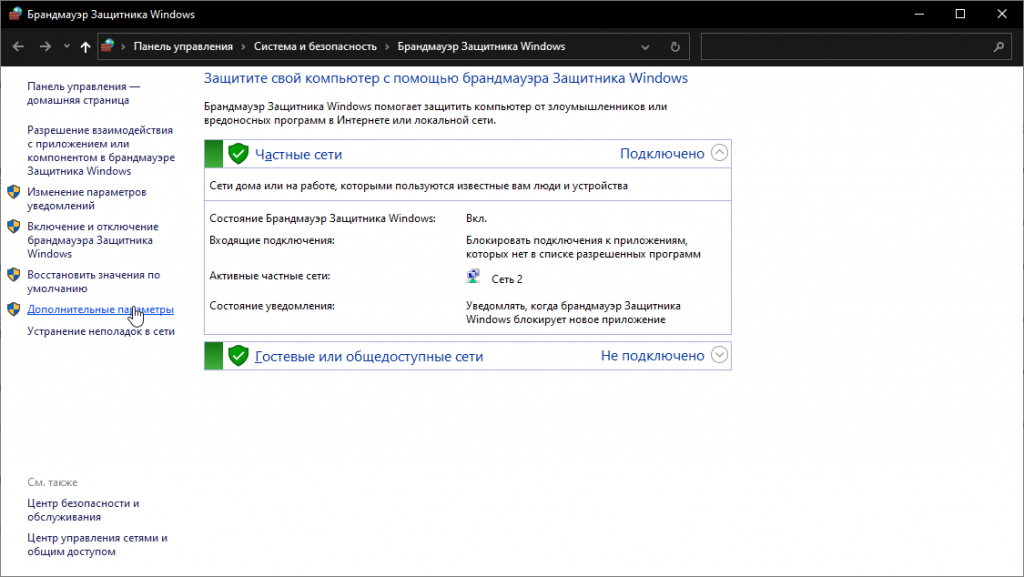1024x577 pixels.
Task: Go forward with the navigation arrow
Action: coord(45,46)
